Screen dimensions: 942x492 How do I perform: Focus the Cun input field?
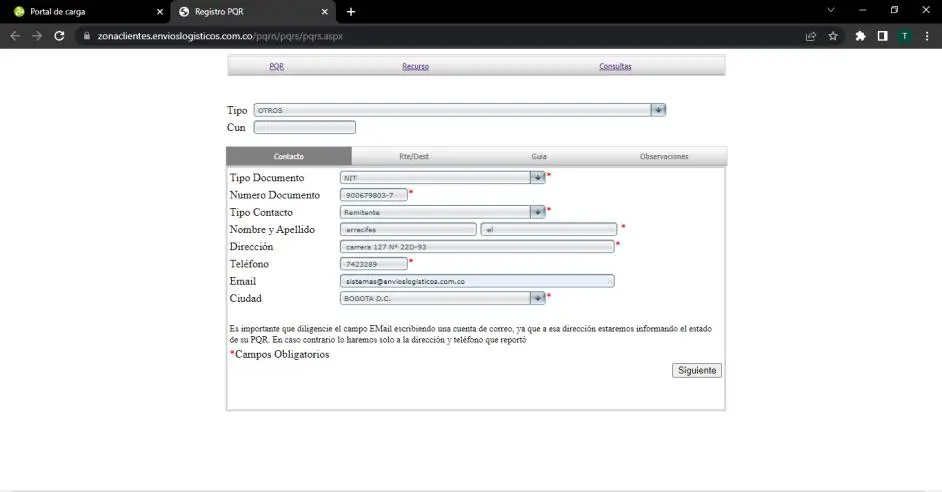pyautogui.click(x=305, y=127)
